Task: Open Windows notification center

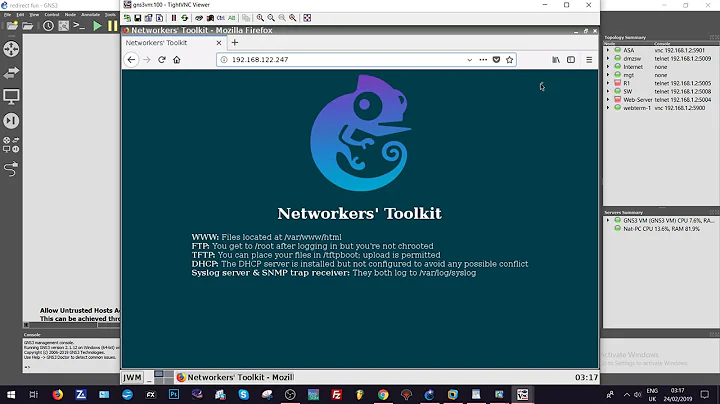Action: [x=704, y=394]
